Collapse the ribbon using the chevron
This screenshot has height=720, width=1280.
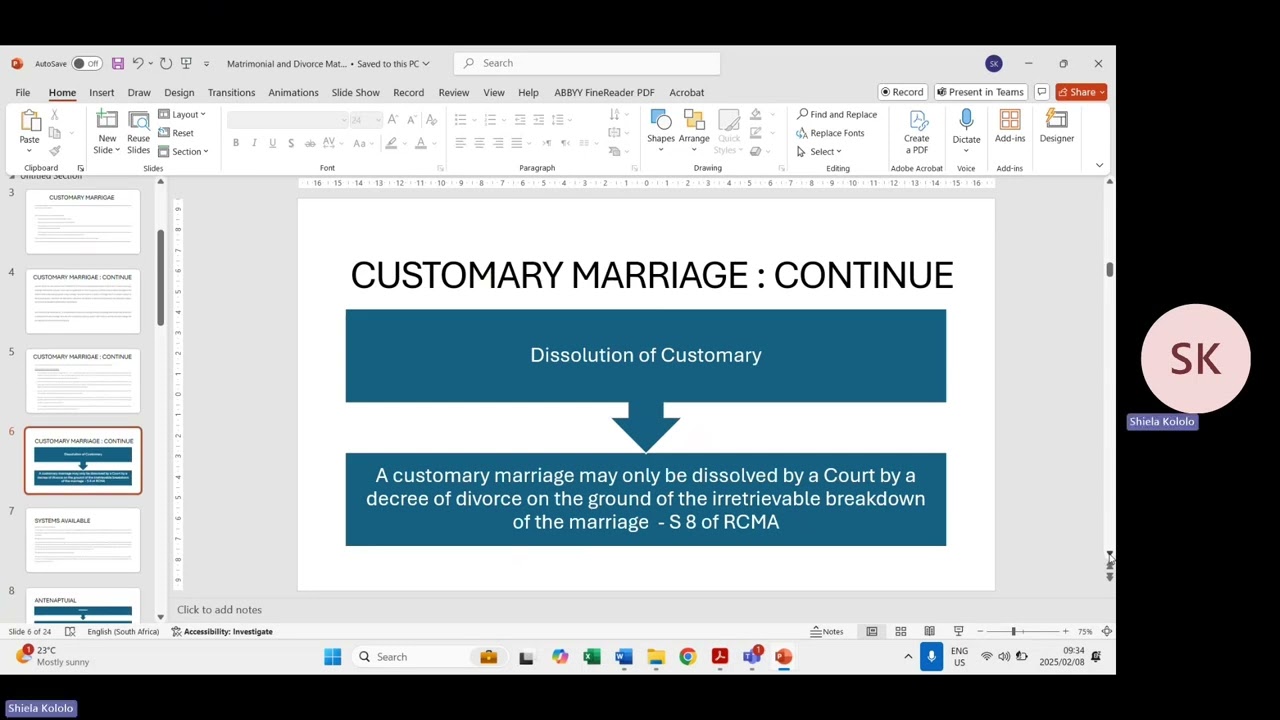click(x=1099, y=166)
